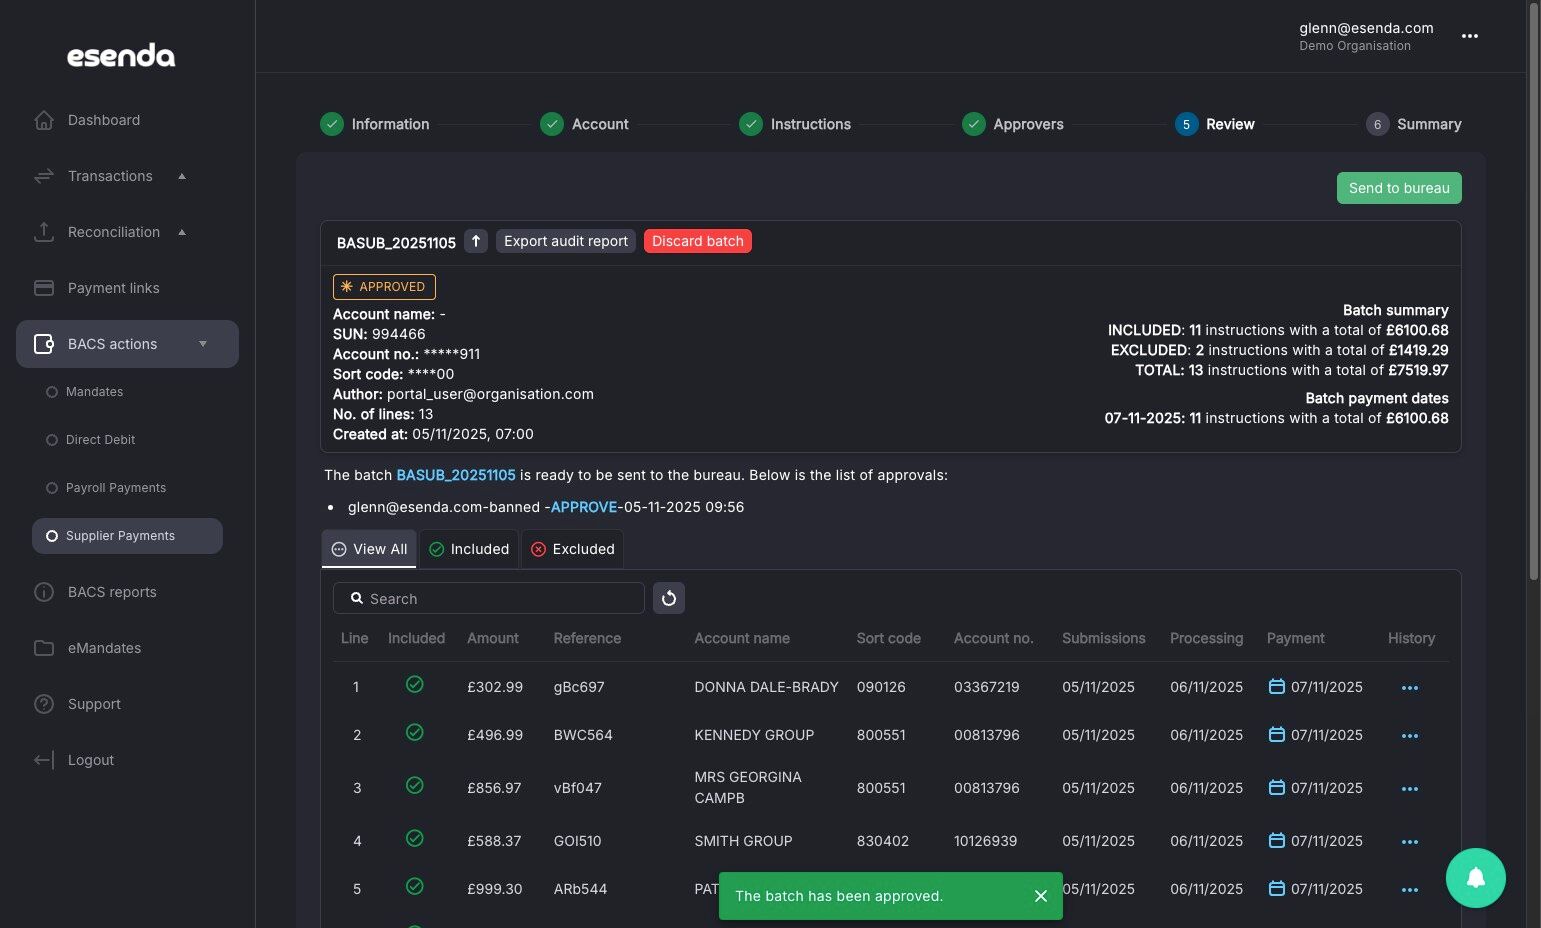Viewport: 1541px width, 928px height.
Task: Open history menu for KENNEDY GROUP row
Action: point(1410,736)
